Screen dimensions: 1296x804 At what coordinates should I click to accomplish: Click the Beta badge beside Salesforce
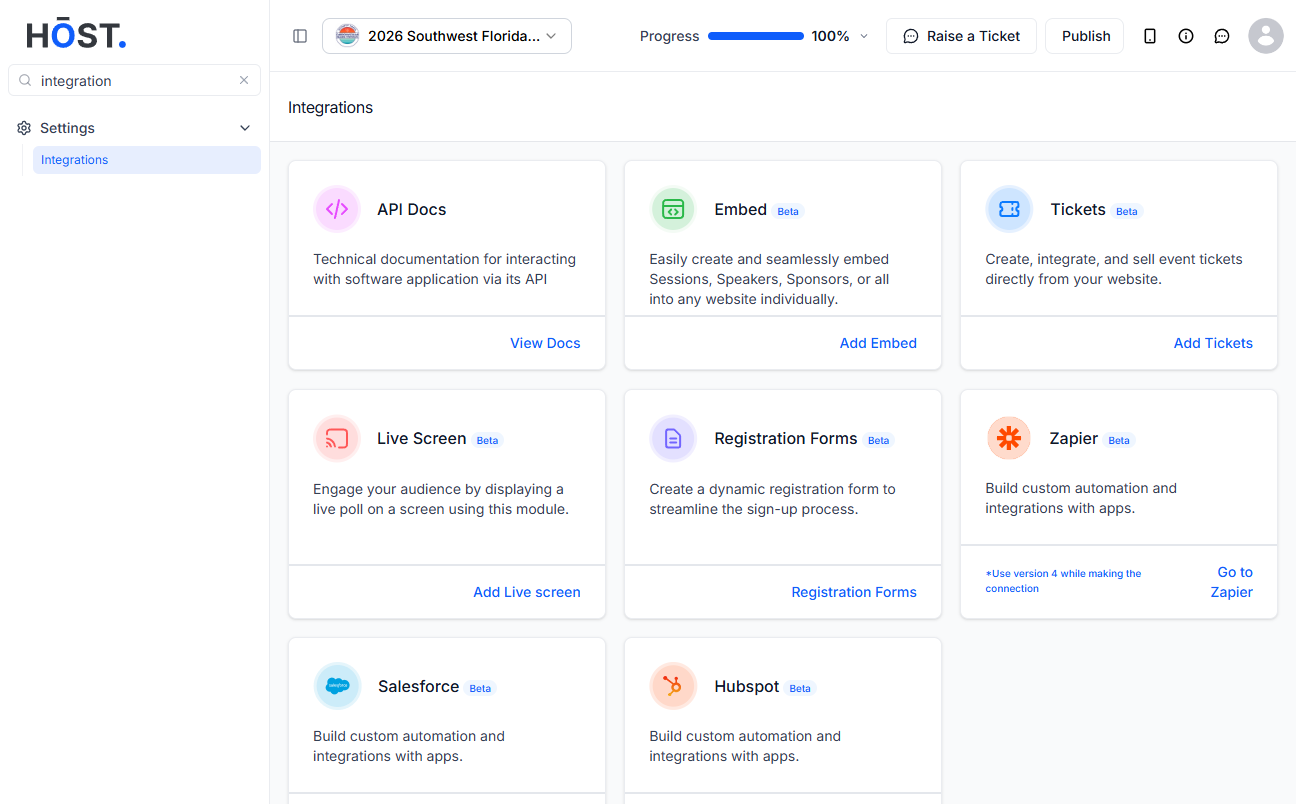tap(480, 688)
